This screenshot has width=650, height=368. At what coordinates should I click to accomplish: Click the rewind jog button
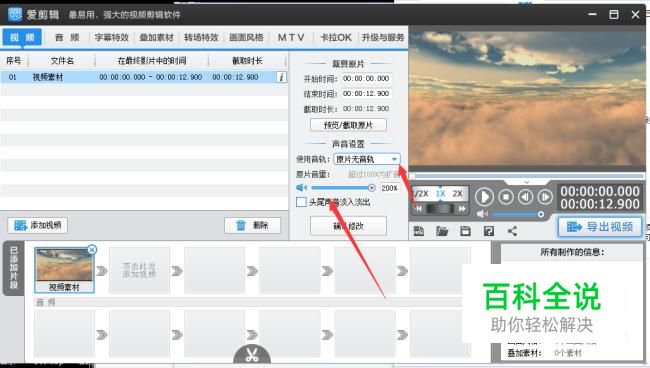click(x=419, y=209)
